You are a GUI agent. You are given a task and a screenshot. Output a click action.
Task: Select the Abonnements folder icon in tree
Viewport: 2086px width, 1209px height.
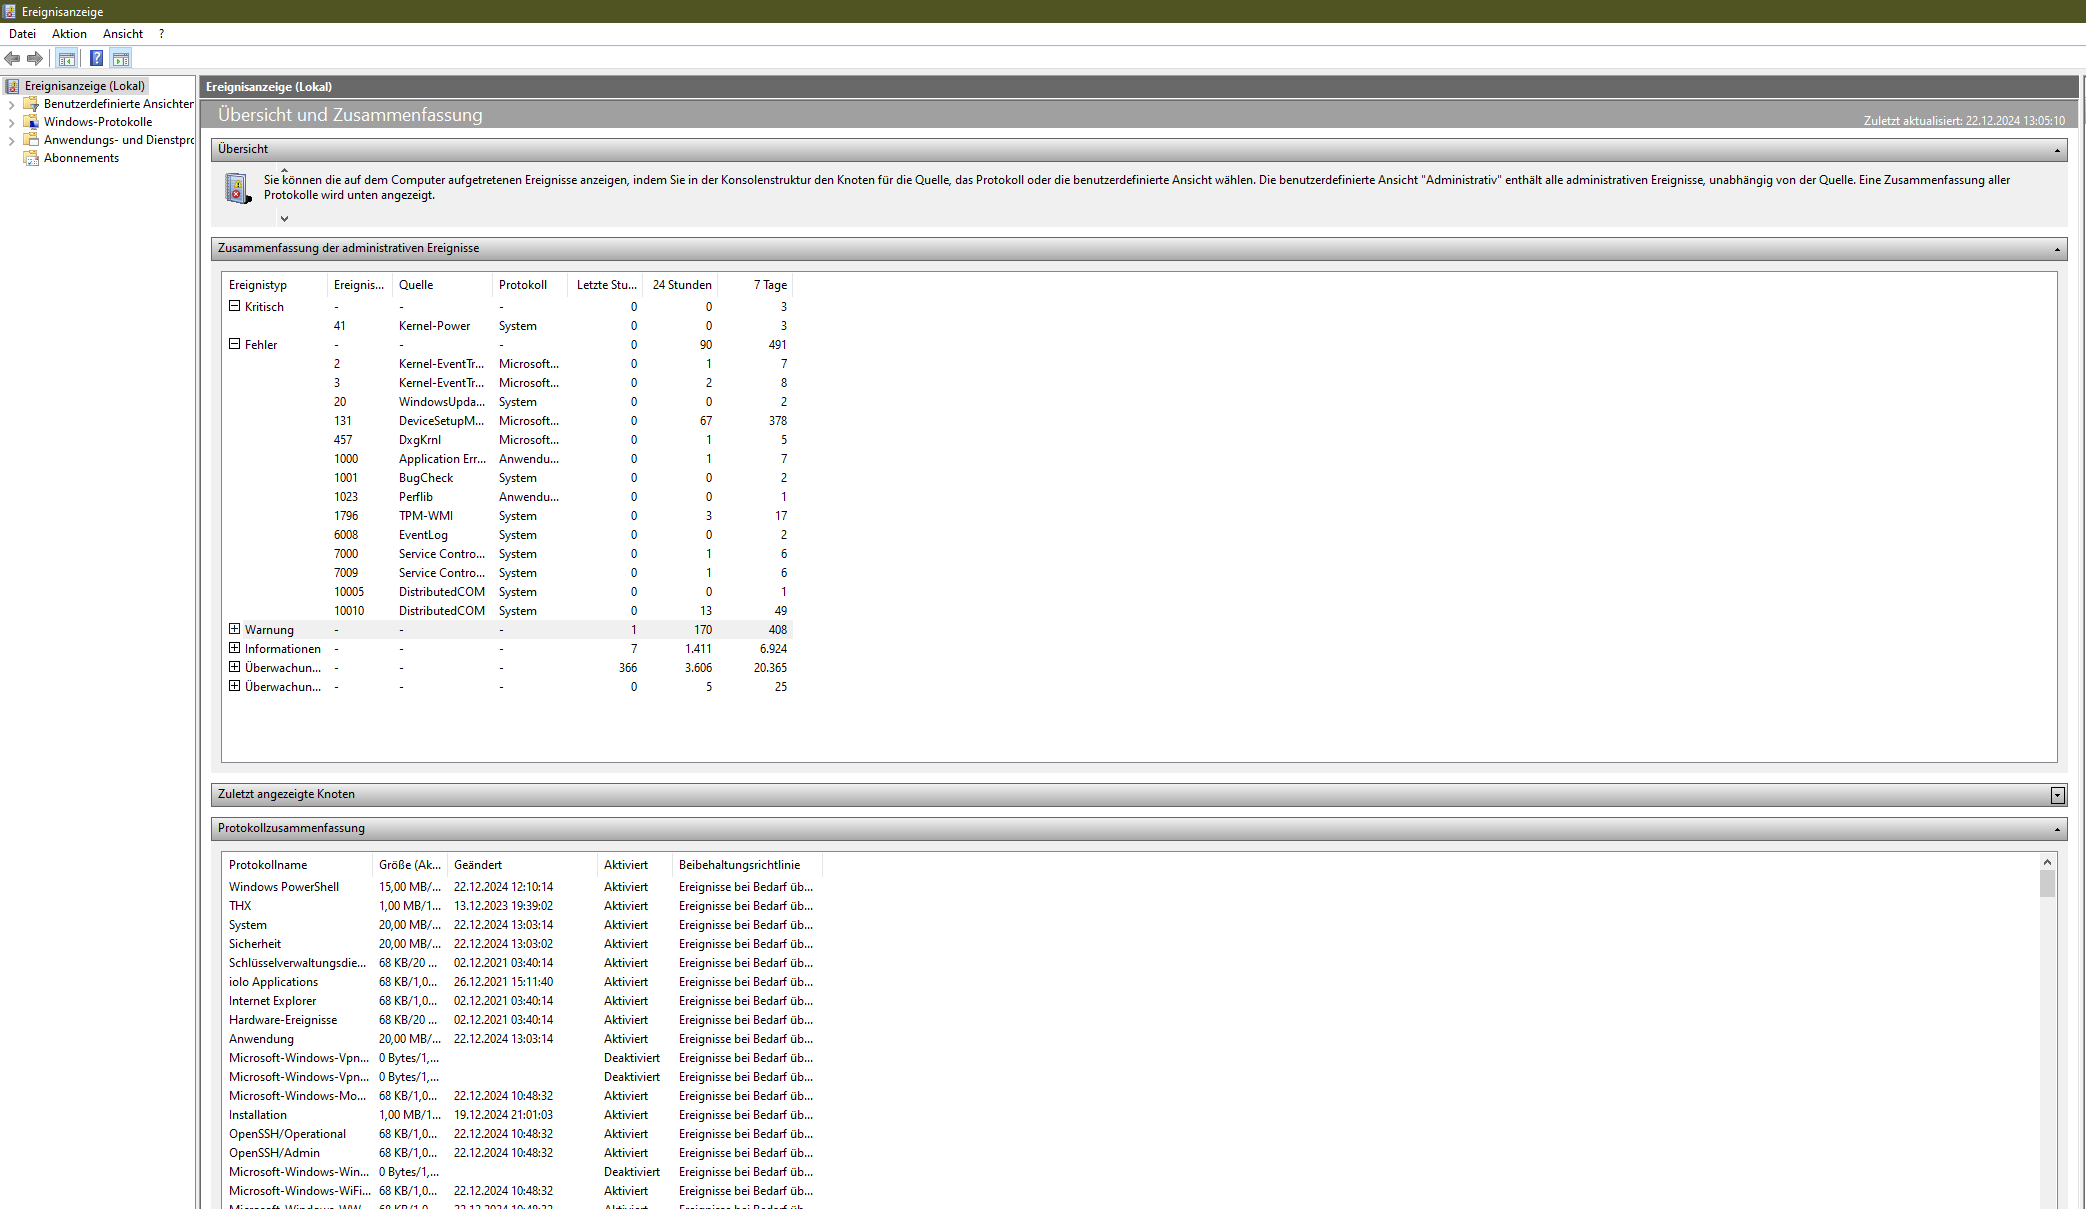pos(31,158)
